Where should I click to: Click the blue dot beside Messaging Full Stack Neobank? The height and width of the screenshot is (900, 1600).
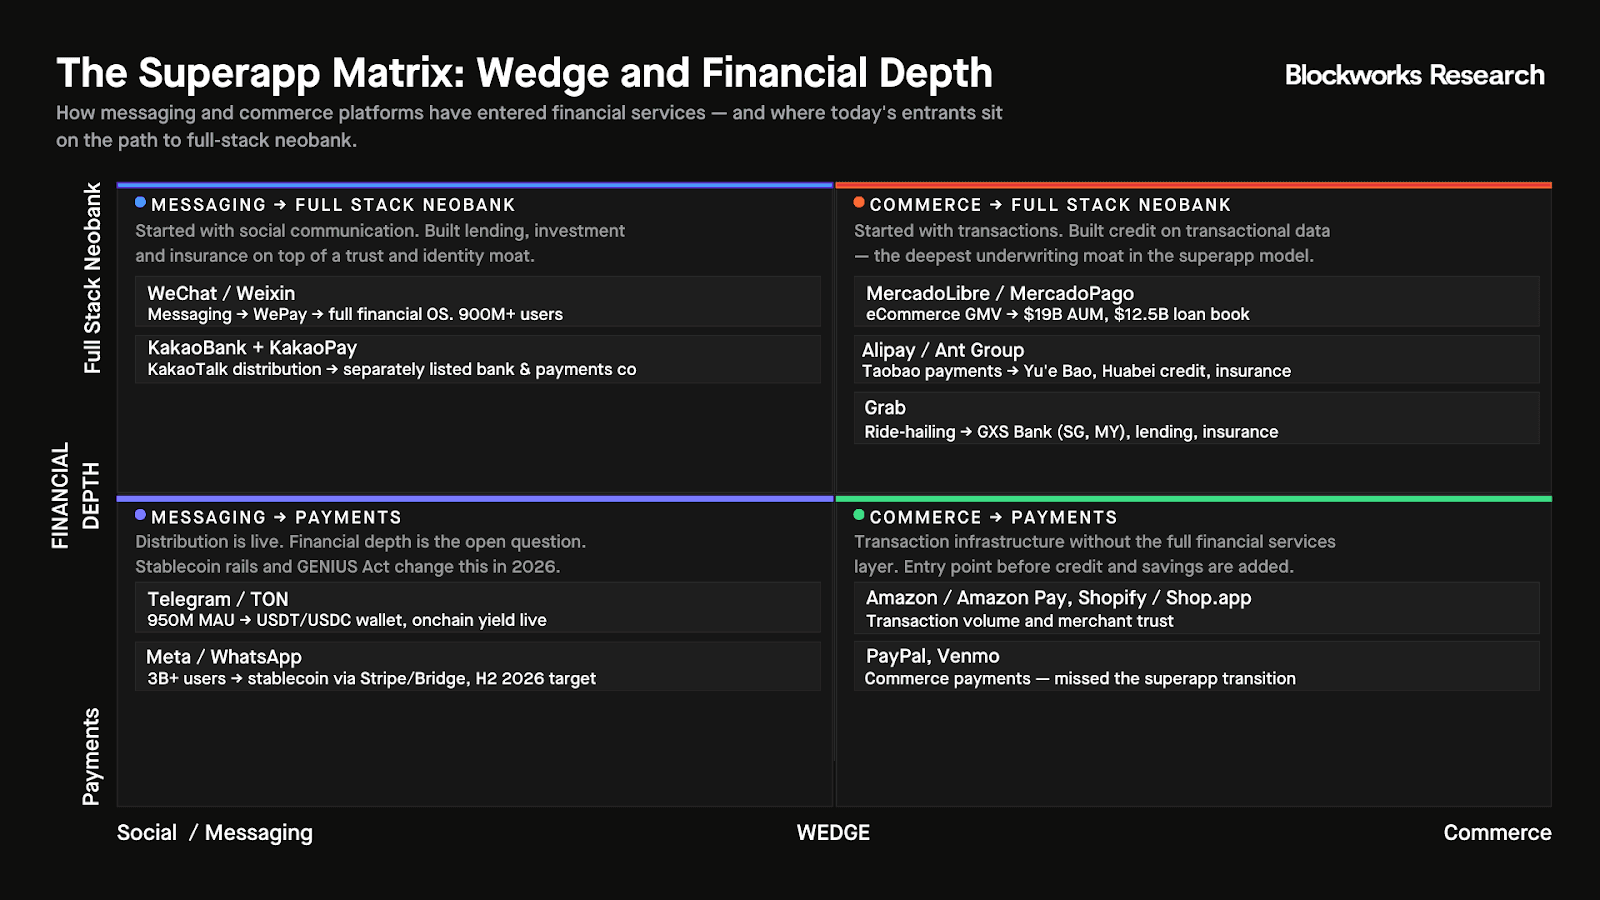(141, 203)
